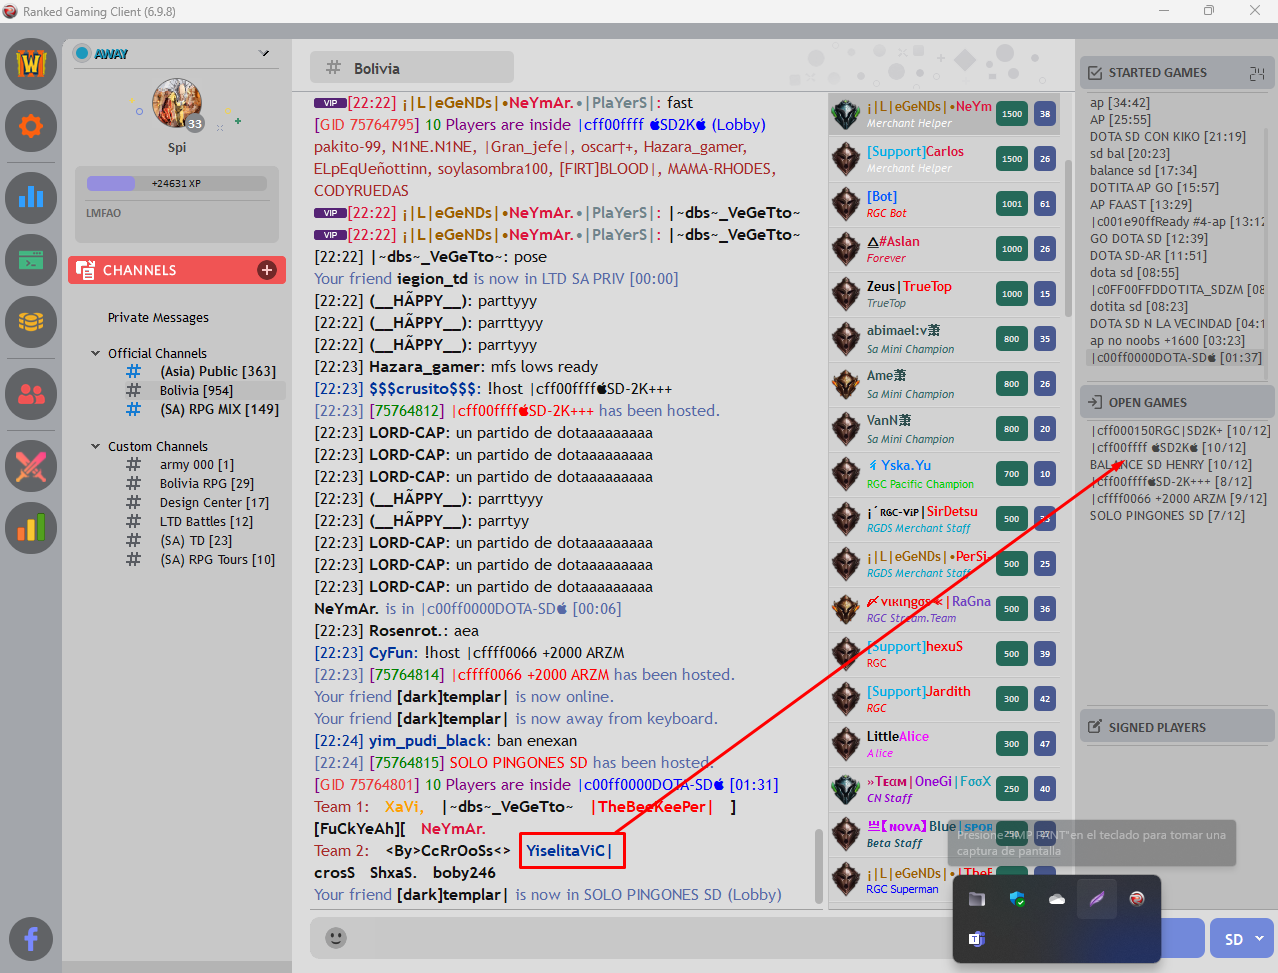Open the SD dropdown button
This screenshot has height=973, width=1278.
tap(1243, 939)
